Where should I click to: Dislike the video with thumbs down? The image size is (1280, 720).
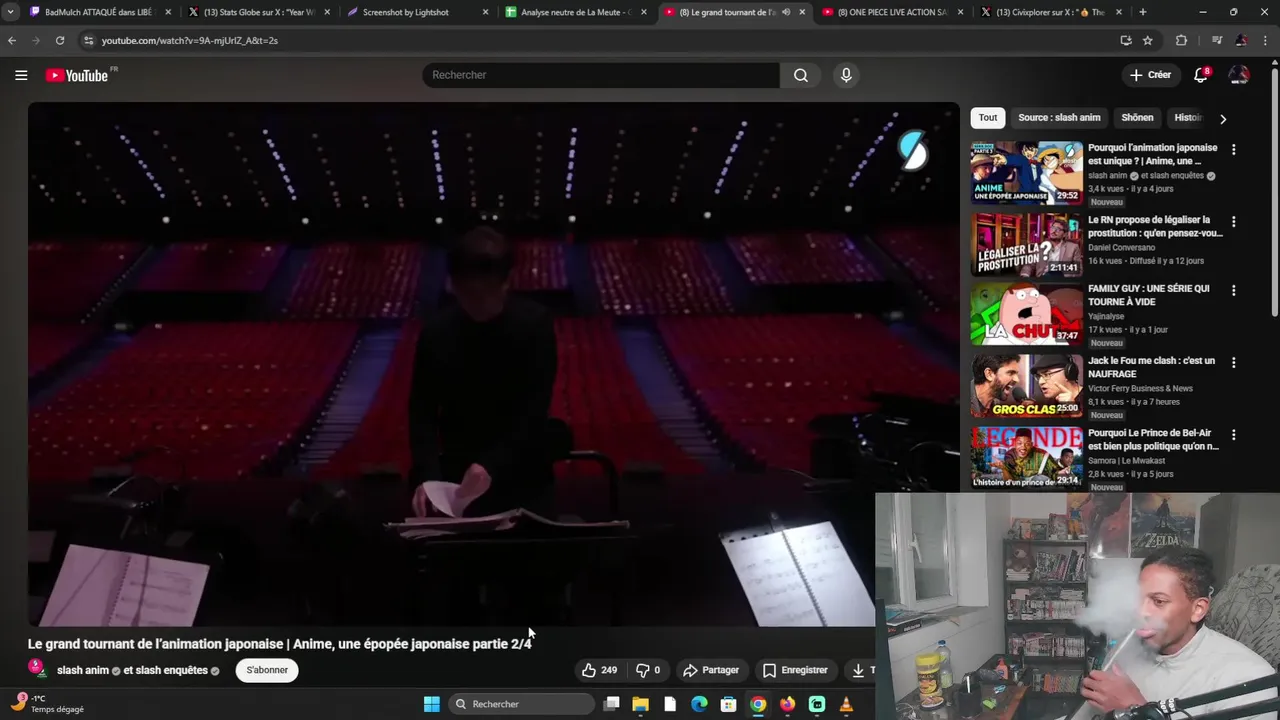click(648, 670)
